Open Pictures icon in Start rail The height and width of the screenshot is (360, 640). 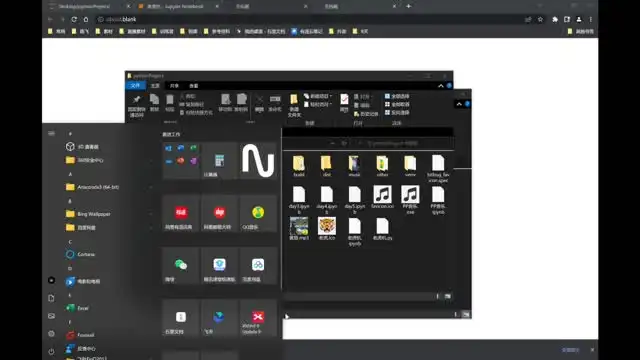[x=51, y=316]
